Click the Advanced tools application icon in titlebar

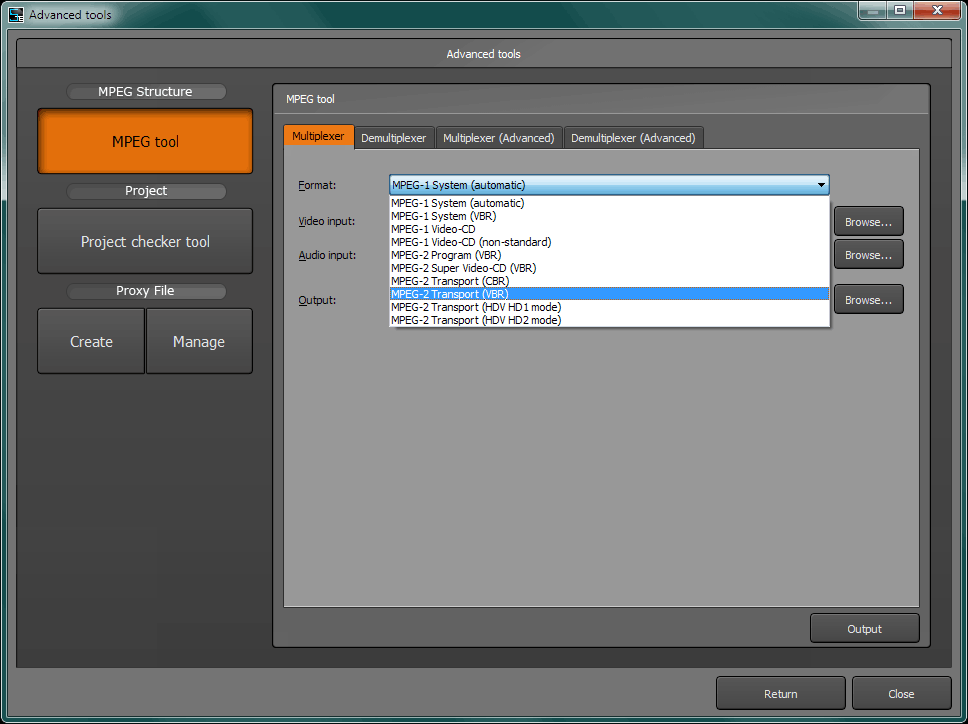click(16, 14)
